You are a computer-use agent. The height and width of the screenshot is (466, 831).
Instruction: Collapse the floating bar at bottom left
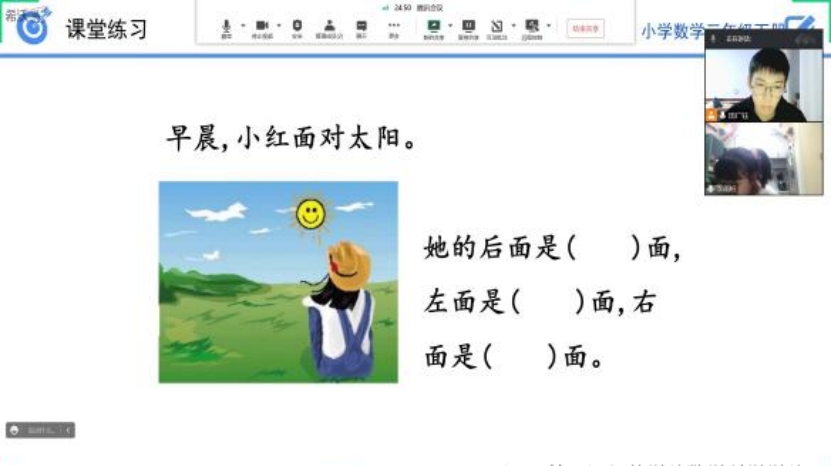point(68,430)
